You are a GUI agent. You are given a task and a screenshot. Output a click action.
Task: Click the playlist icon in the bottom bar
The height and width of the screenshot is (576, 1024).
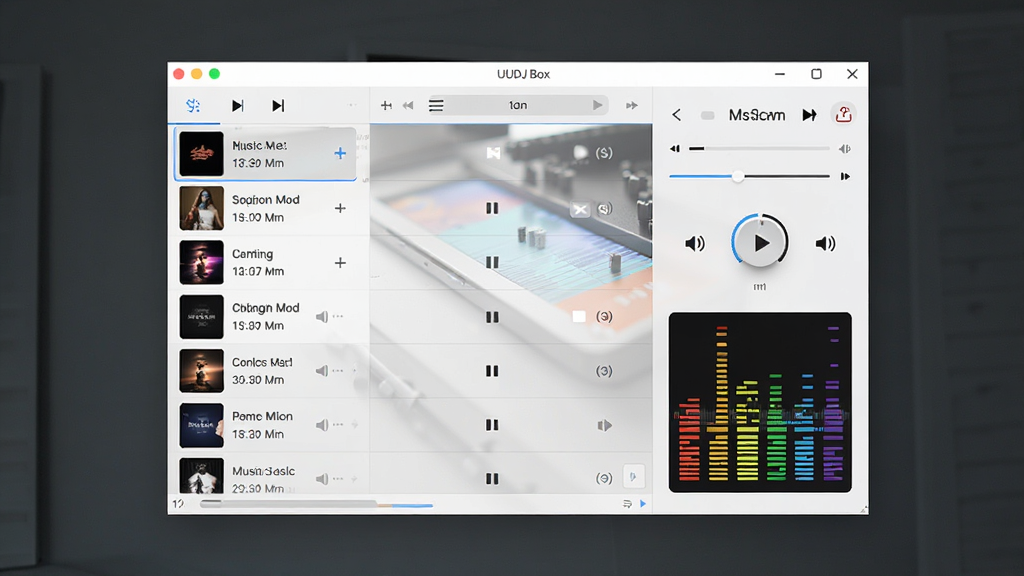pyautogui.click(x=628, y=504)
